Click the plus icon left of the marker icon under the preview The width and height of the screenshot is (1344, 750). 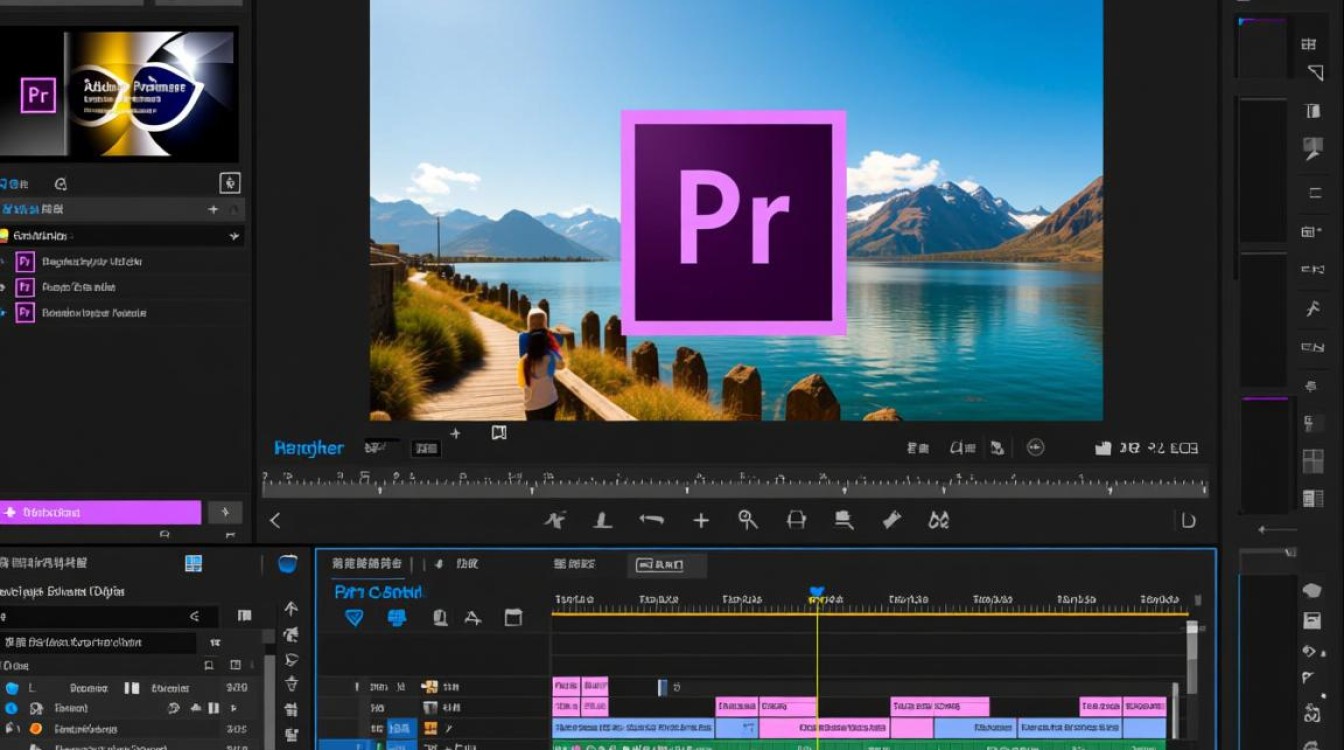[456, 433]
